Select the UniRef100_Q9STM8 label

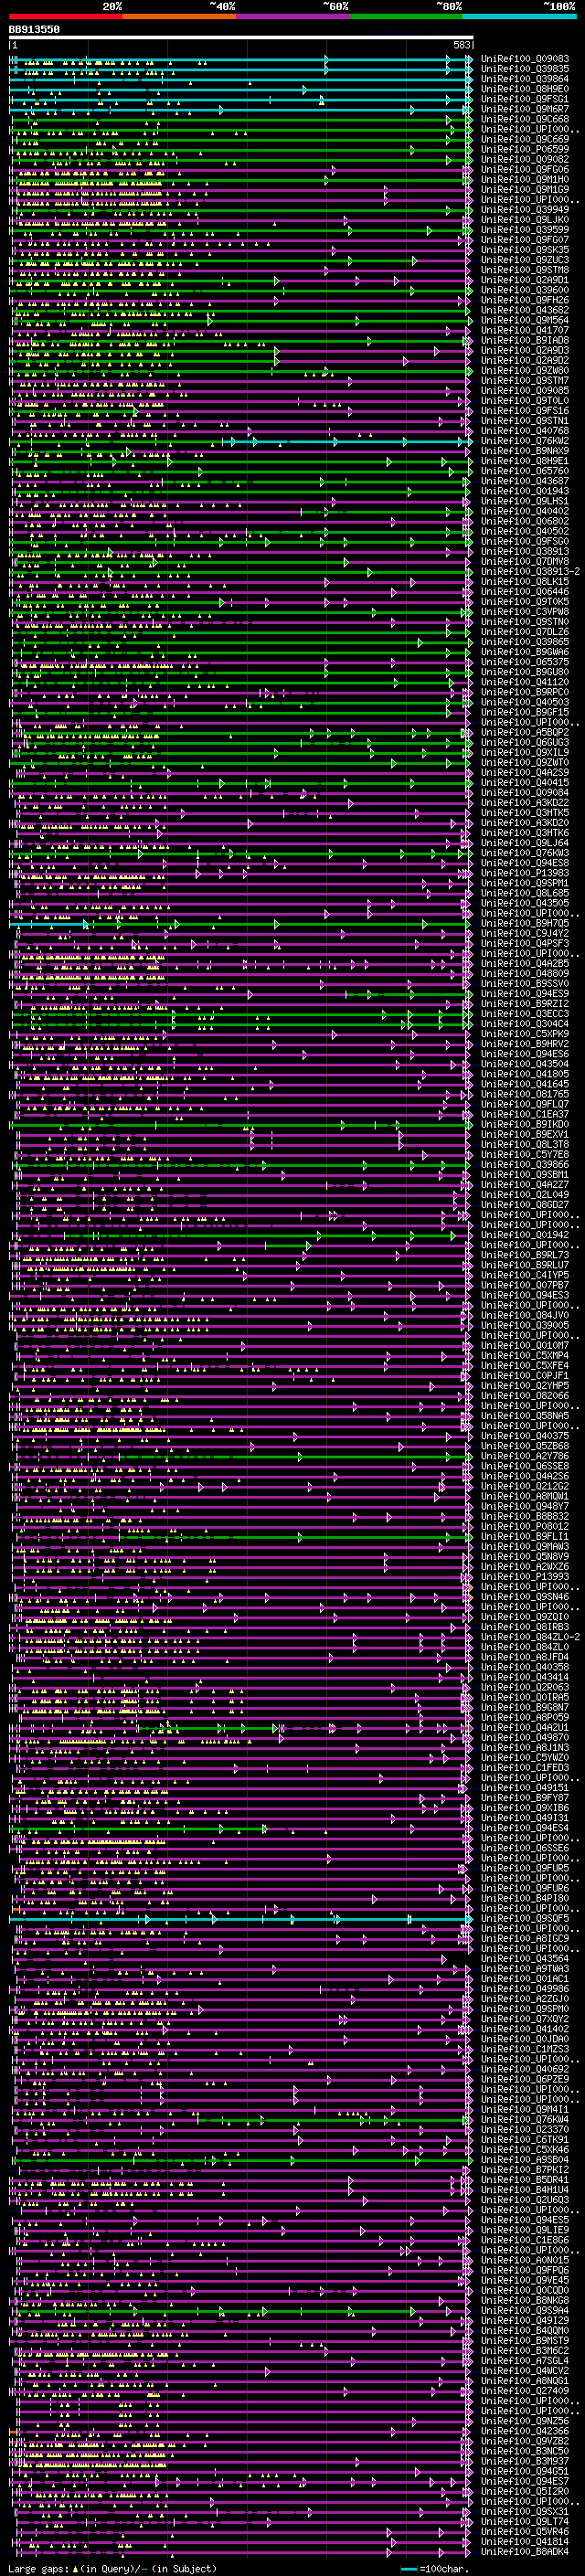pos(525,270)
